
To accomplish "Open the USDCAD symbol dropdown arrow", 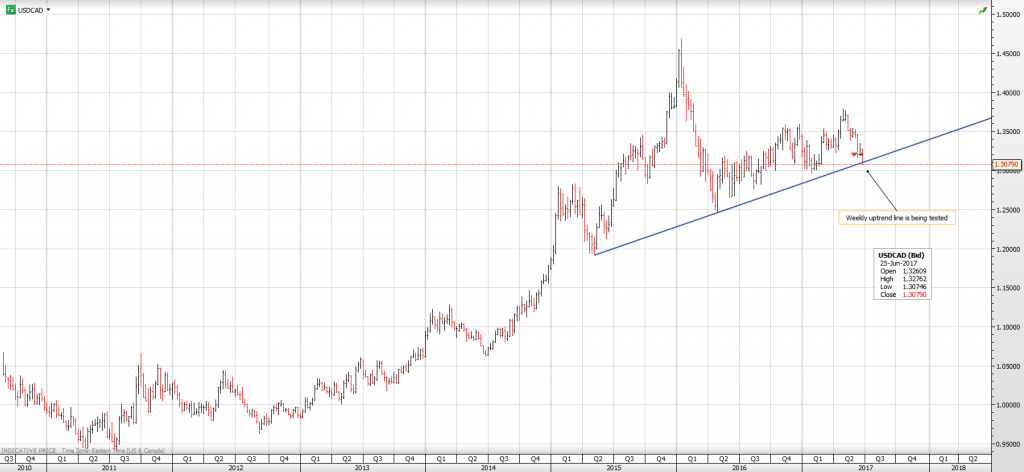I will coord(49,9).
